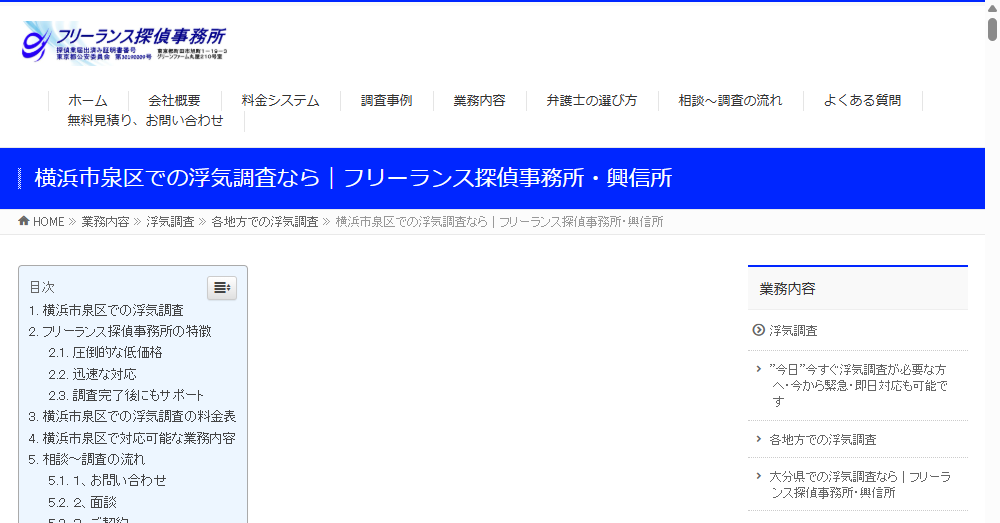
Task: Click the circle arrow icon beside 浮気調査
Action: (x=758, y=330)
